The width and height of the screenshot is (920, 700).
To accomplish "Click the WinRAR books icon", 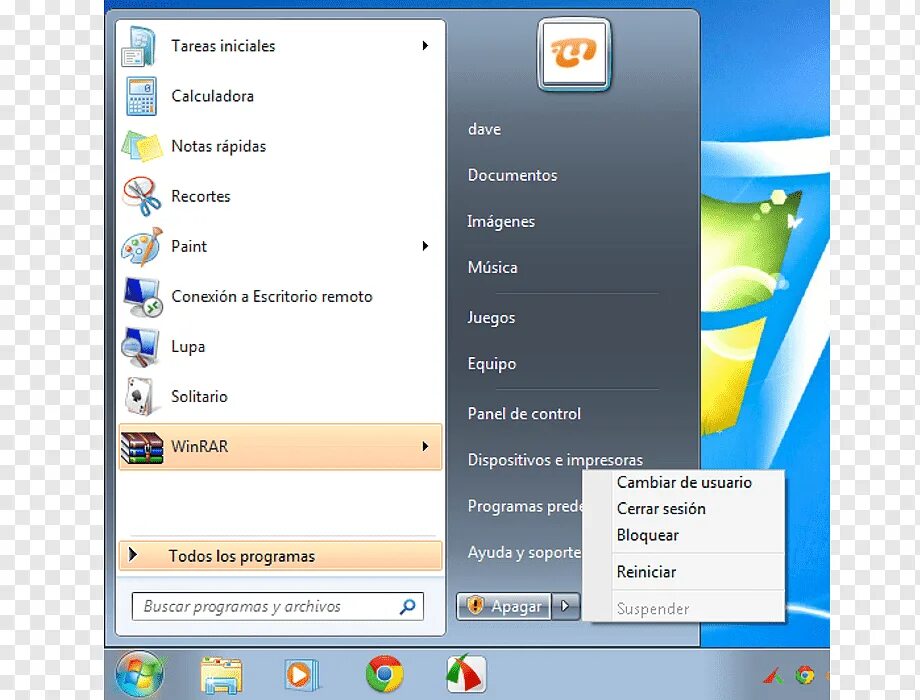I will [x=141, y=448].
